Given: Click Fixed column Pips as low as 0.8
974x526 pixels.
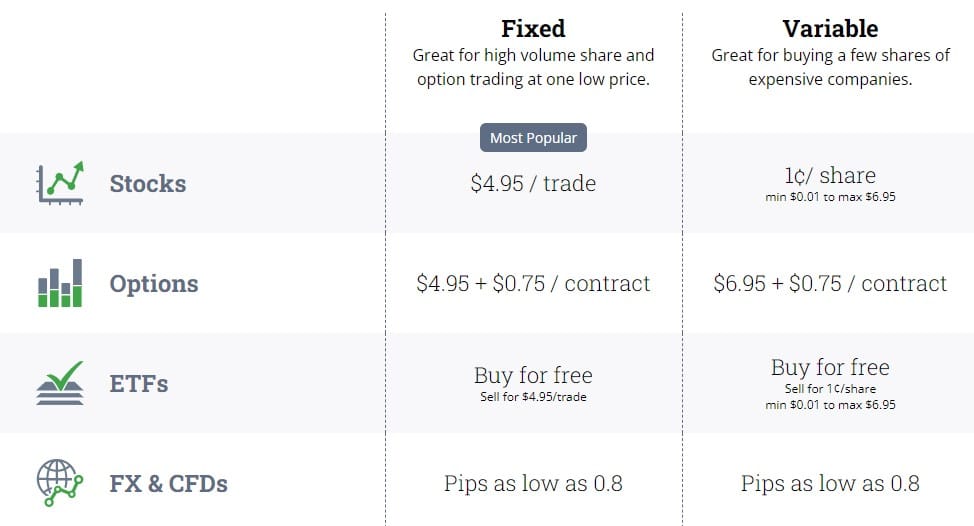Looking at the screenshot, I should click(x=533, y=484).
